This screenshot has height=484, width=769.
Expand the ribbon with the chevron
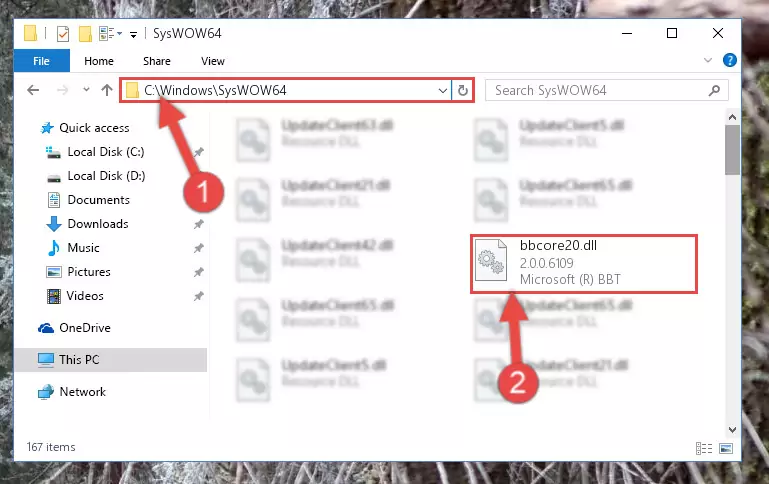point(708,60)
